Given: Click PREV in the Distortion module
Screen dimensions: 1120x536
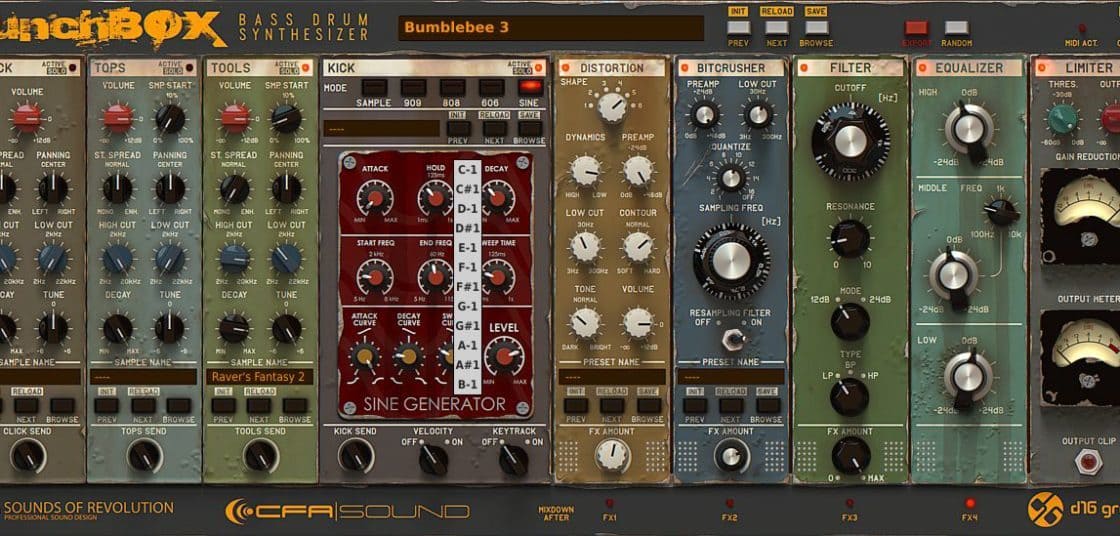Looking at the screenshot, I should click(x=575, y=406).
